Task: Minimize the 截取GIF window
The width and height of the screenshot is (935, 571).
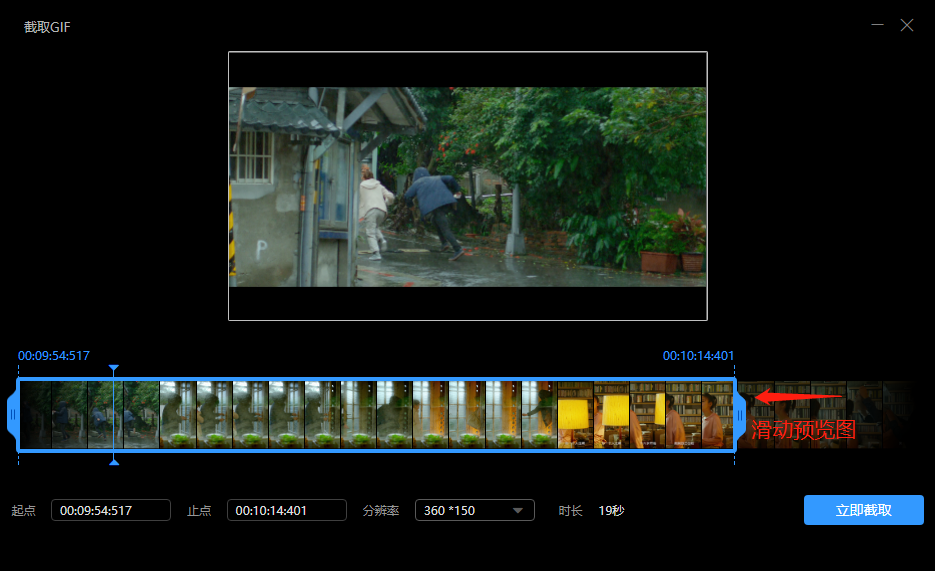Action: 877,25
